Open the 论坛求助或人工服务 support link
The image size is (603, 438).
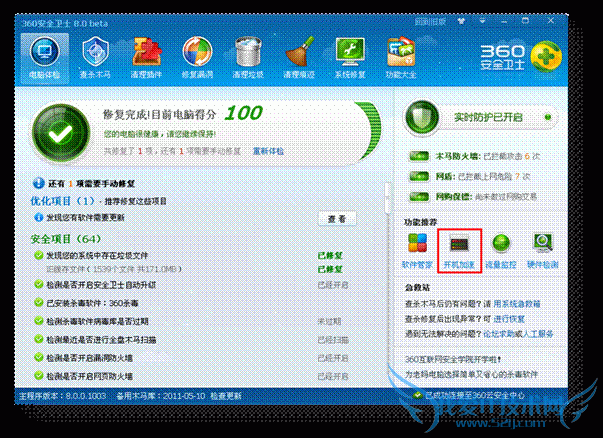518,334
